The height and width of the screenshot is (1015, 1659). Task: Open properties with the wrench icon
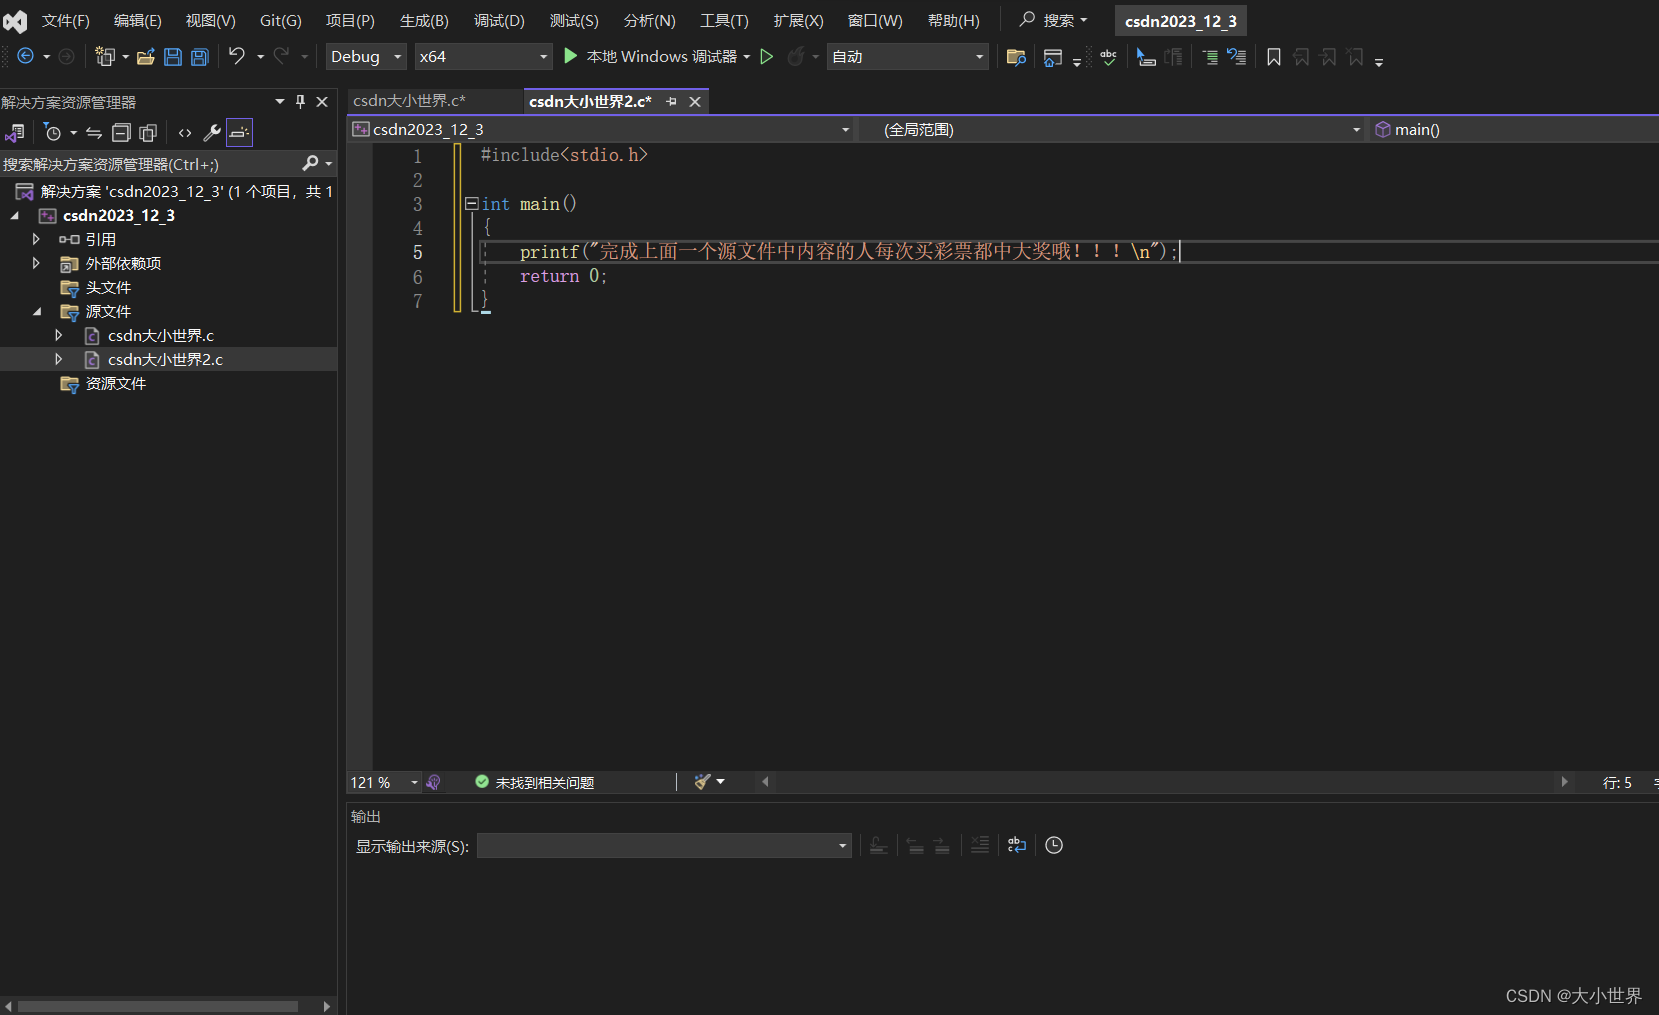coord(212,133)
